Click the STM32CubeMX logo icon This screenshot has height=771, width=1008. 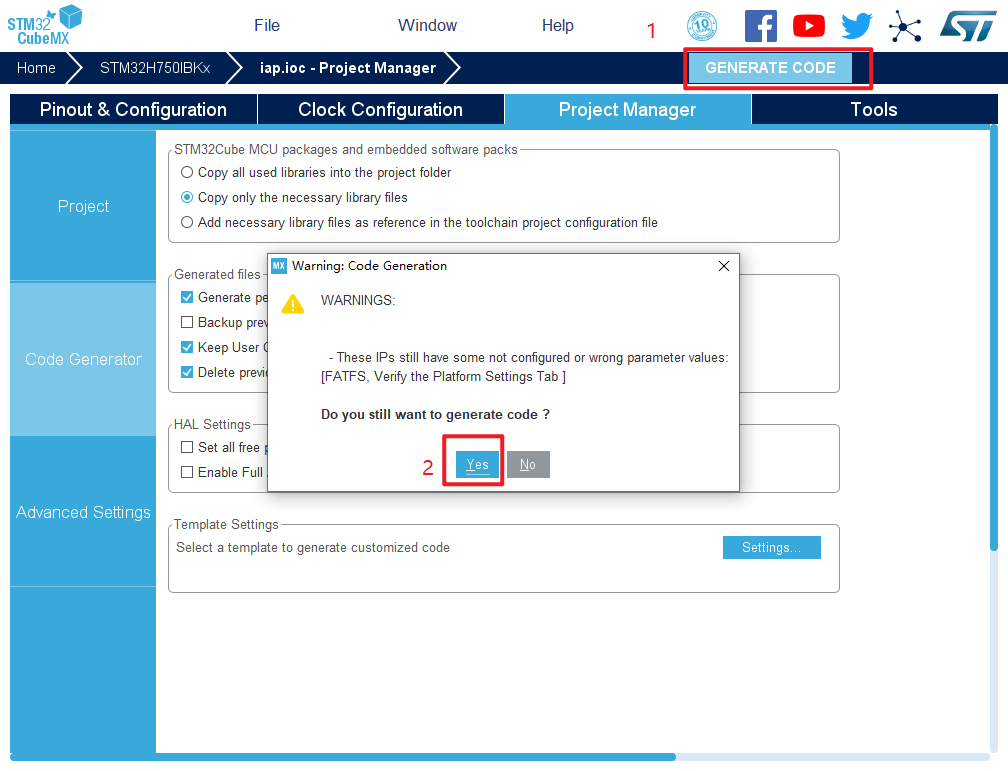click(x=44, y=25)
